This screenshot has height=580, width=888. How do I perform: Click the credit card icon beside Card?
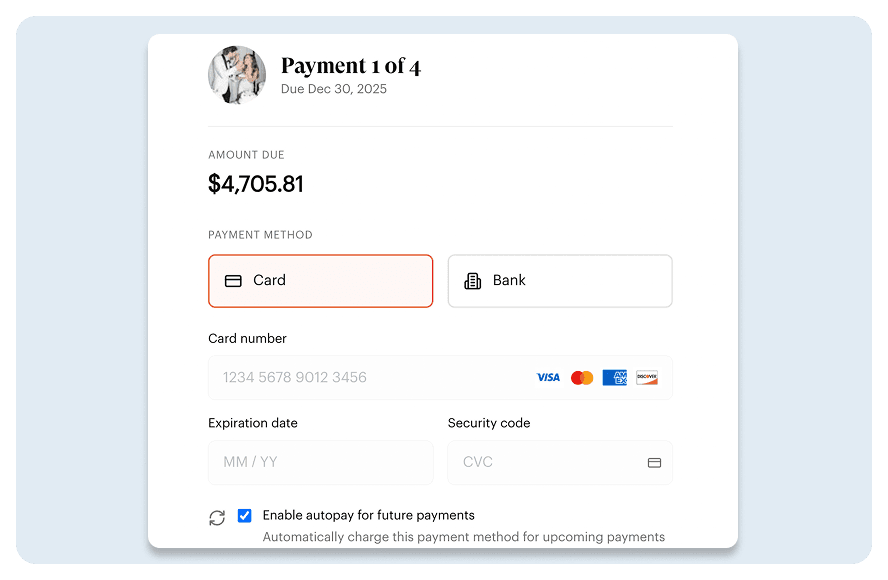point(232,280)
